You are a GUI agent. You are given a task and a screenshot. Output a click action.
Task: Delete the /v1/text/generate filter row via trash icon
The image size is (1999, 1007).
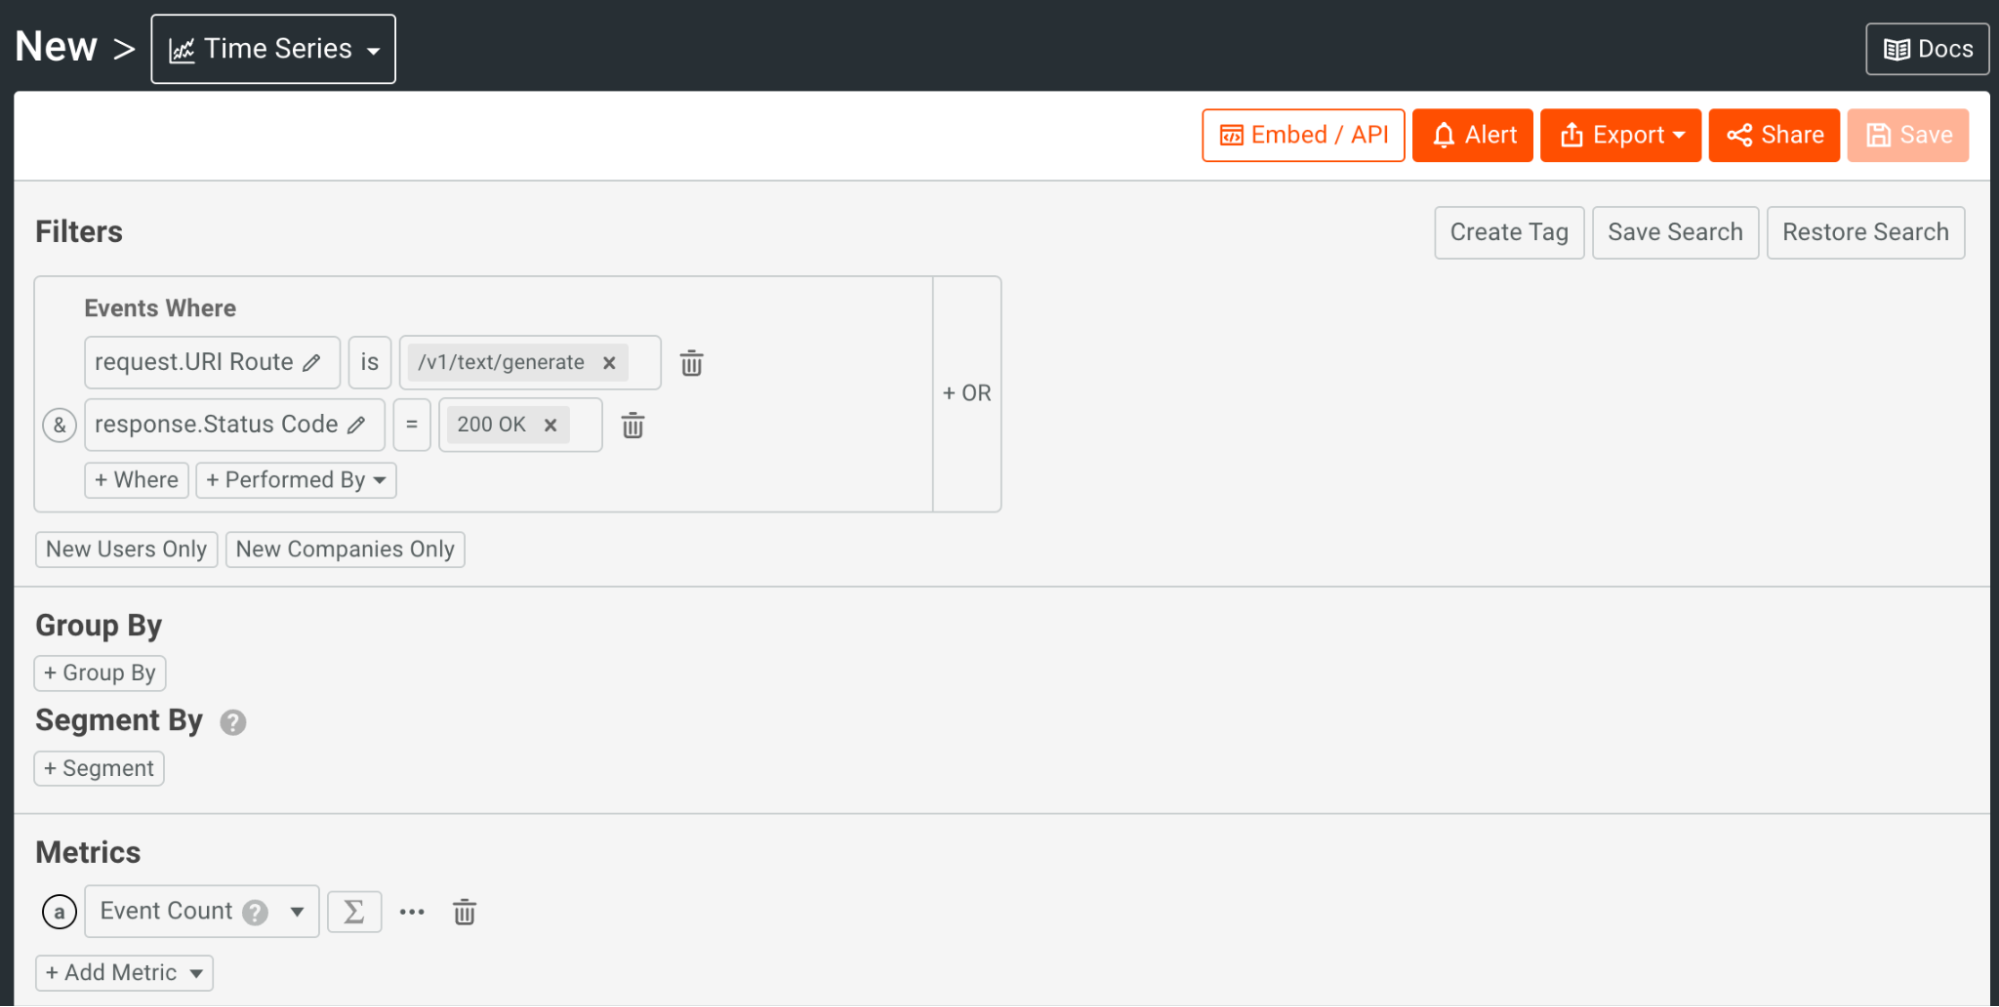coord(691,362)
